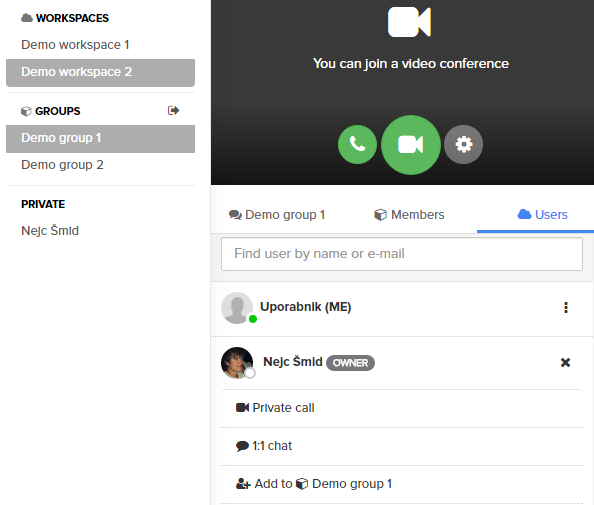Open Demo group 2
The image size is (594, 505).
pyautogui.click(x=62, y=165)
